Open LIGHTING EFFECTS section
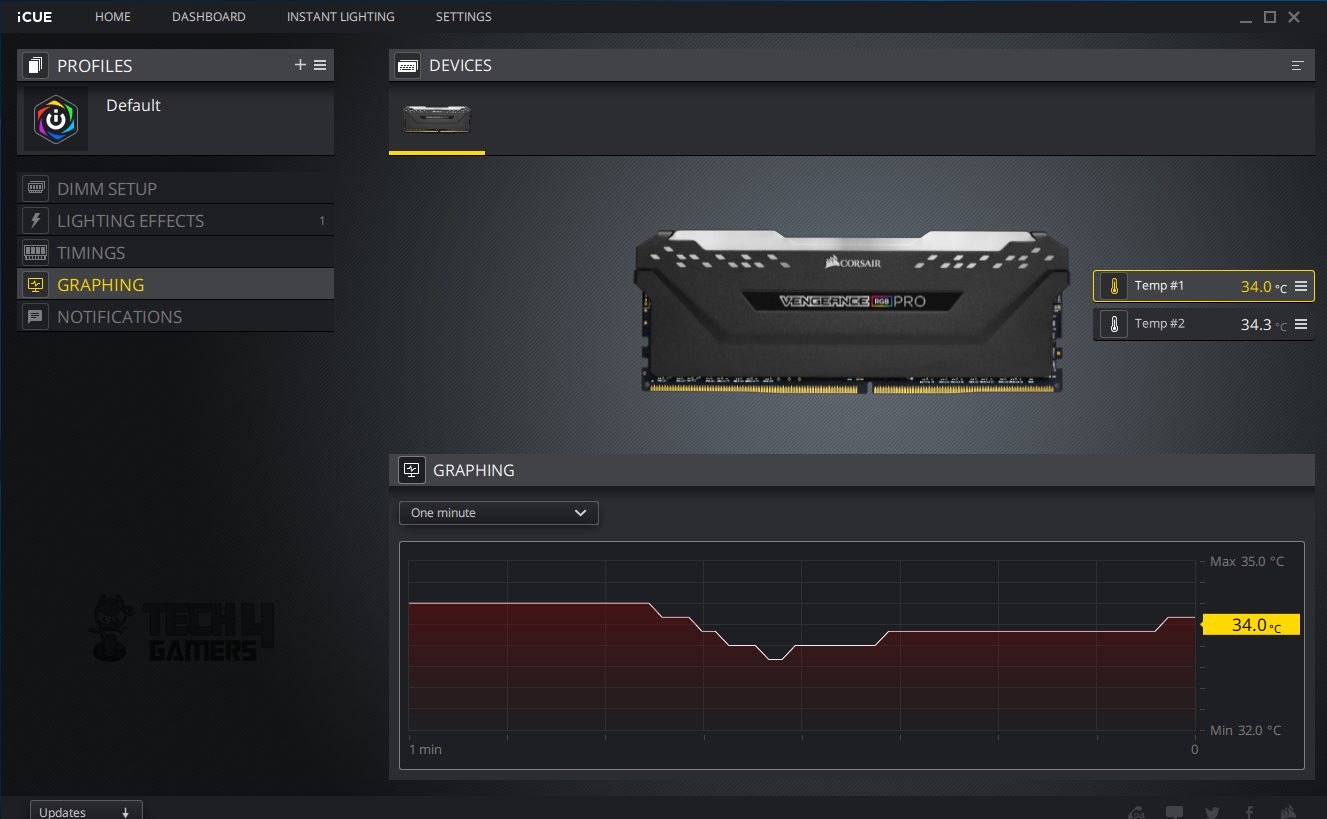This screenshot has width=1327, height=819. (x=175, y=220)
